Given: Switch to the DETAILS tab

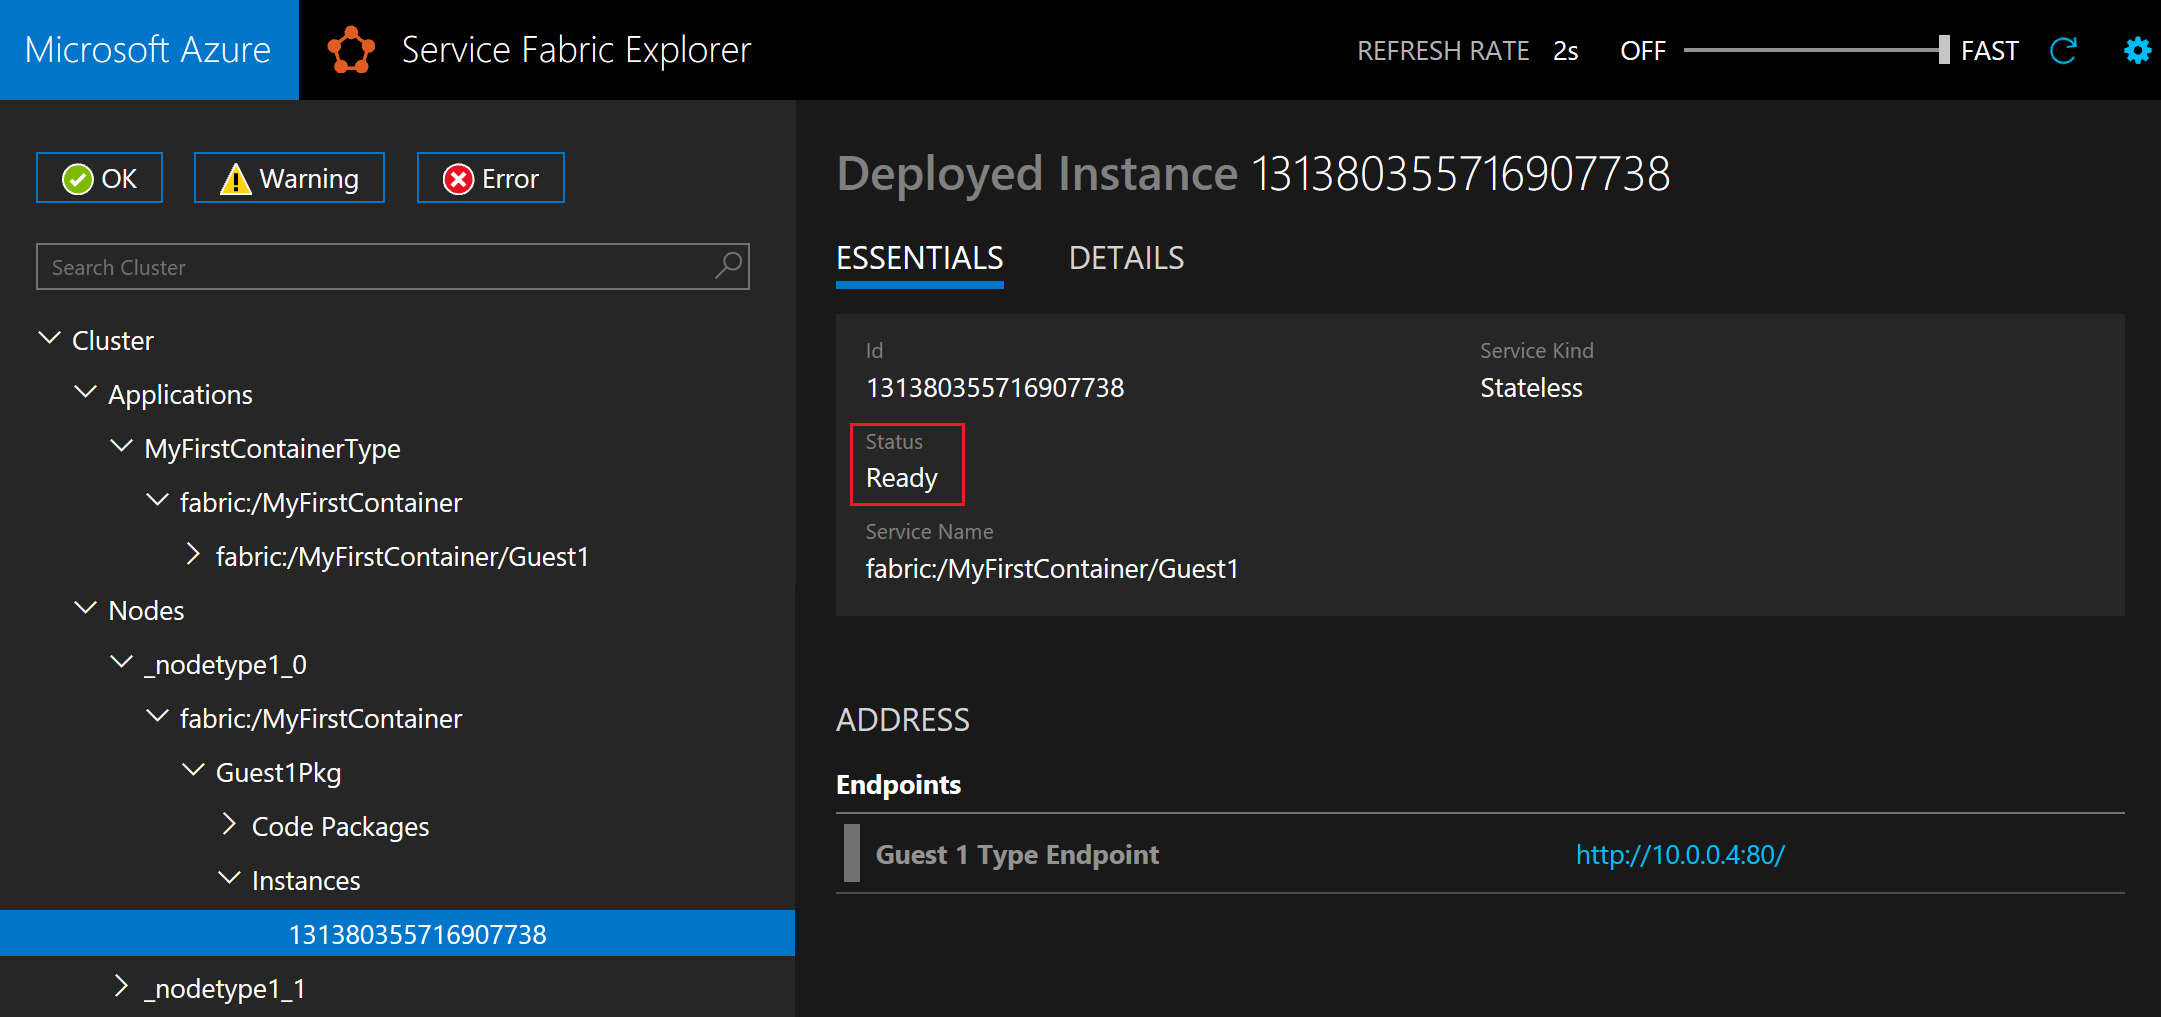Looking at the screenshot, I should pos(1126,259).
